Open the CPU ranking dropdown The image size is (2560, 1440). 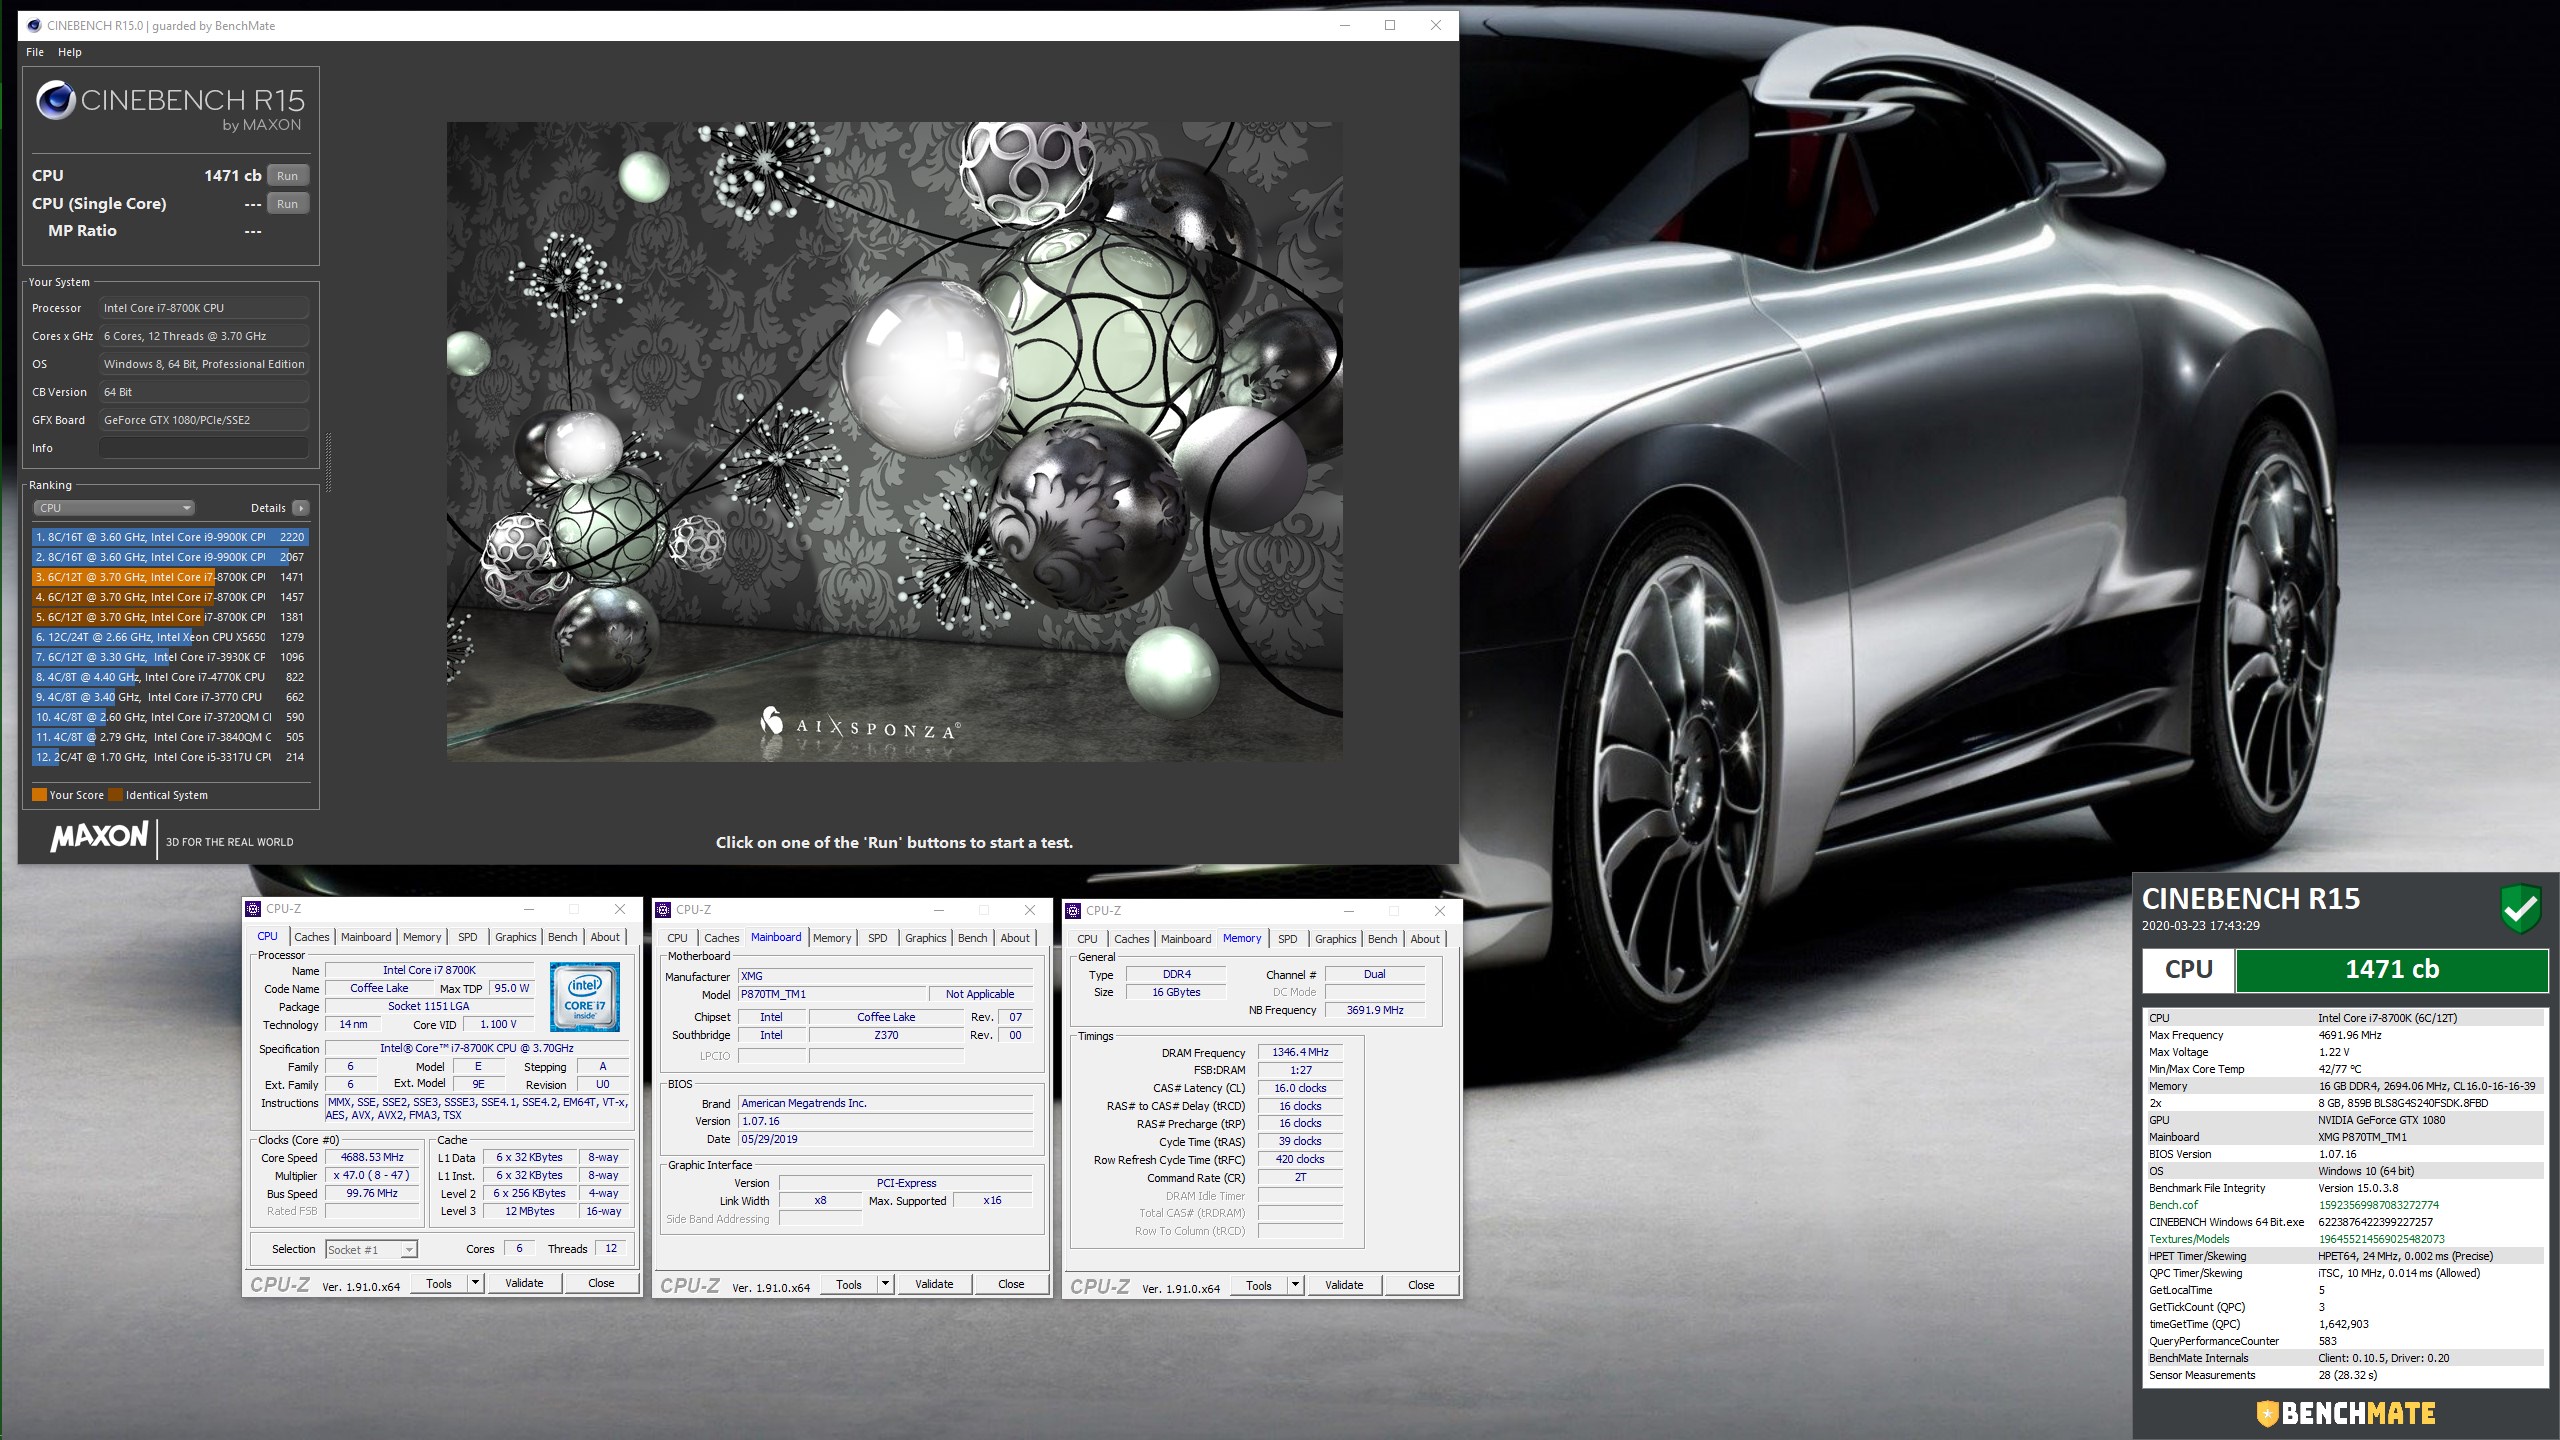tap(114, 508)
